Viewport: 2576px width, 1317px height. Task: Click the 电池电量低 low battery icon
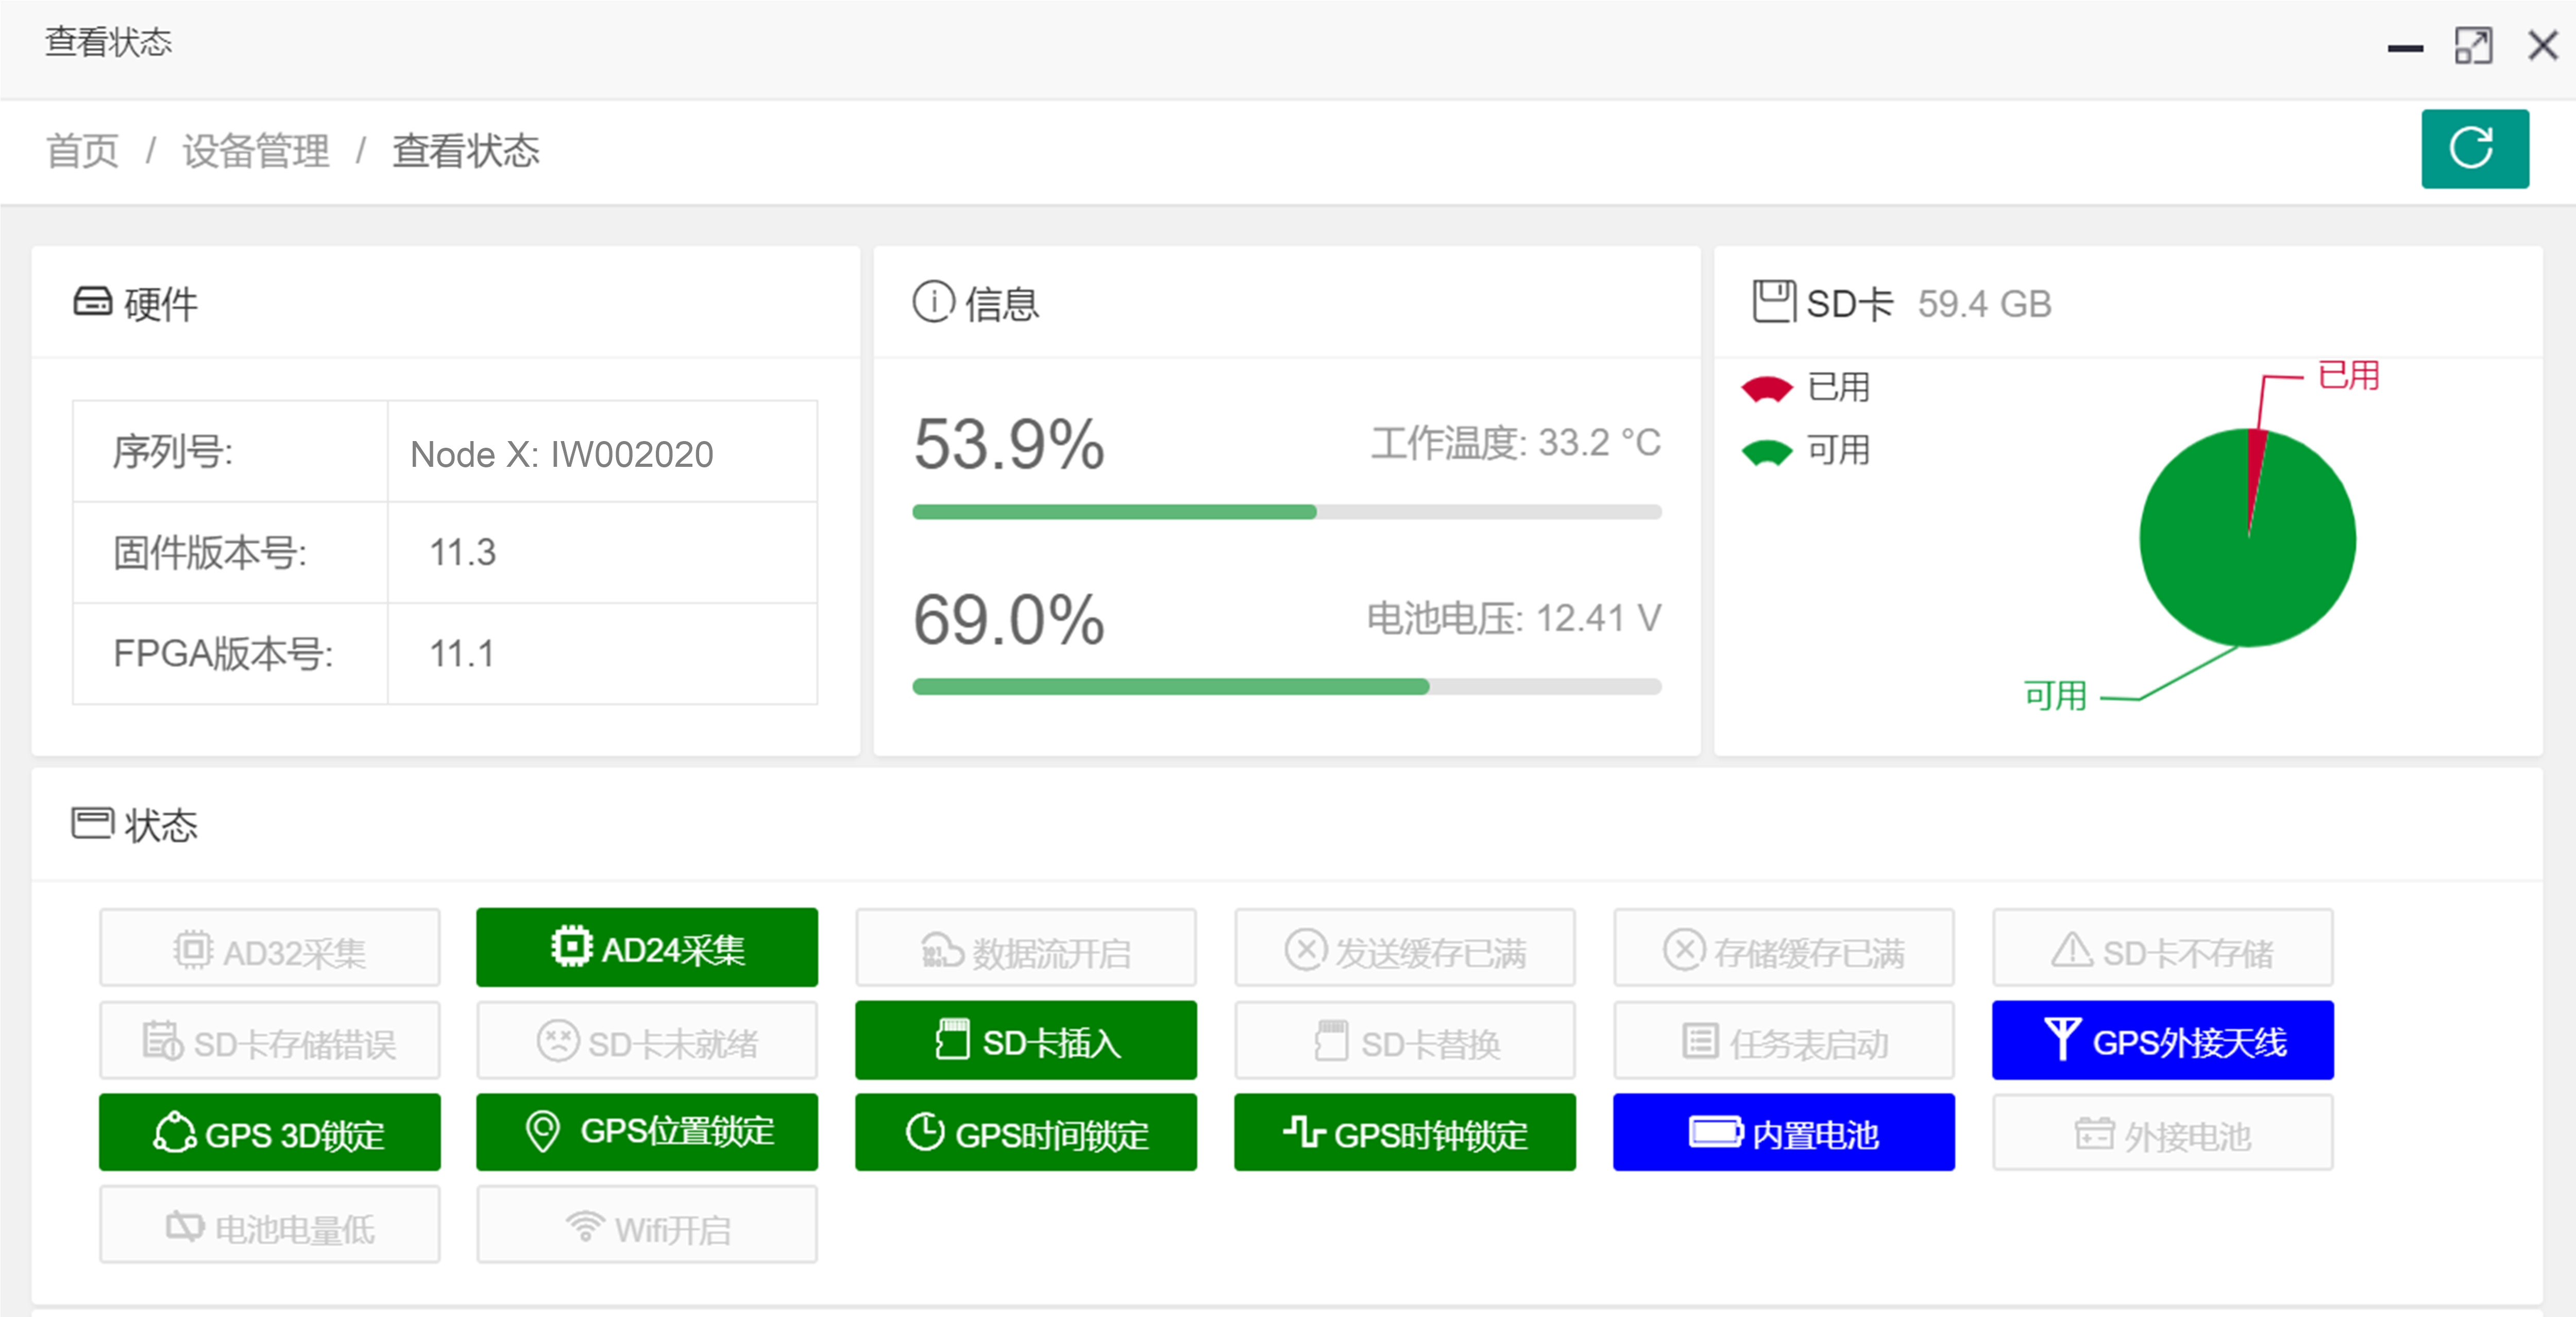click(185, 1226)
